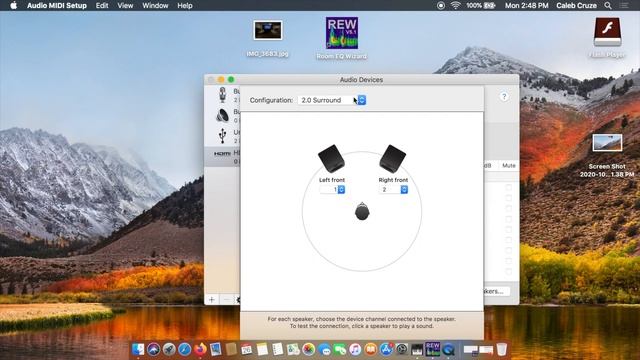
Task: Open the Edit menu
Action: point(102,6)
